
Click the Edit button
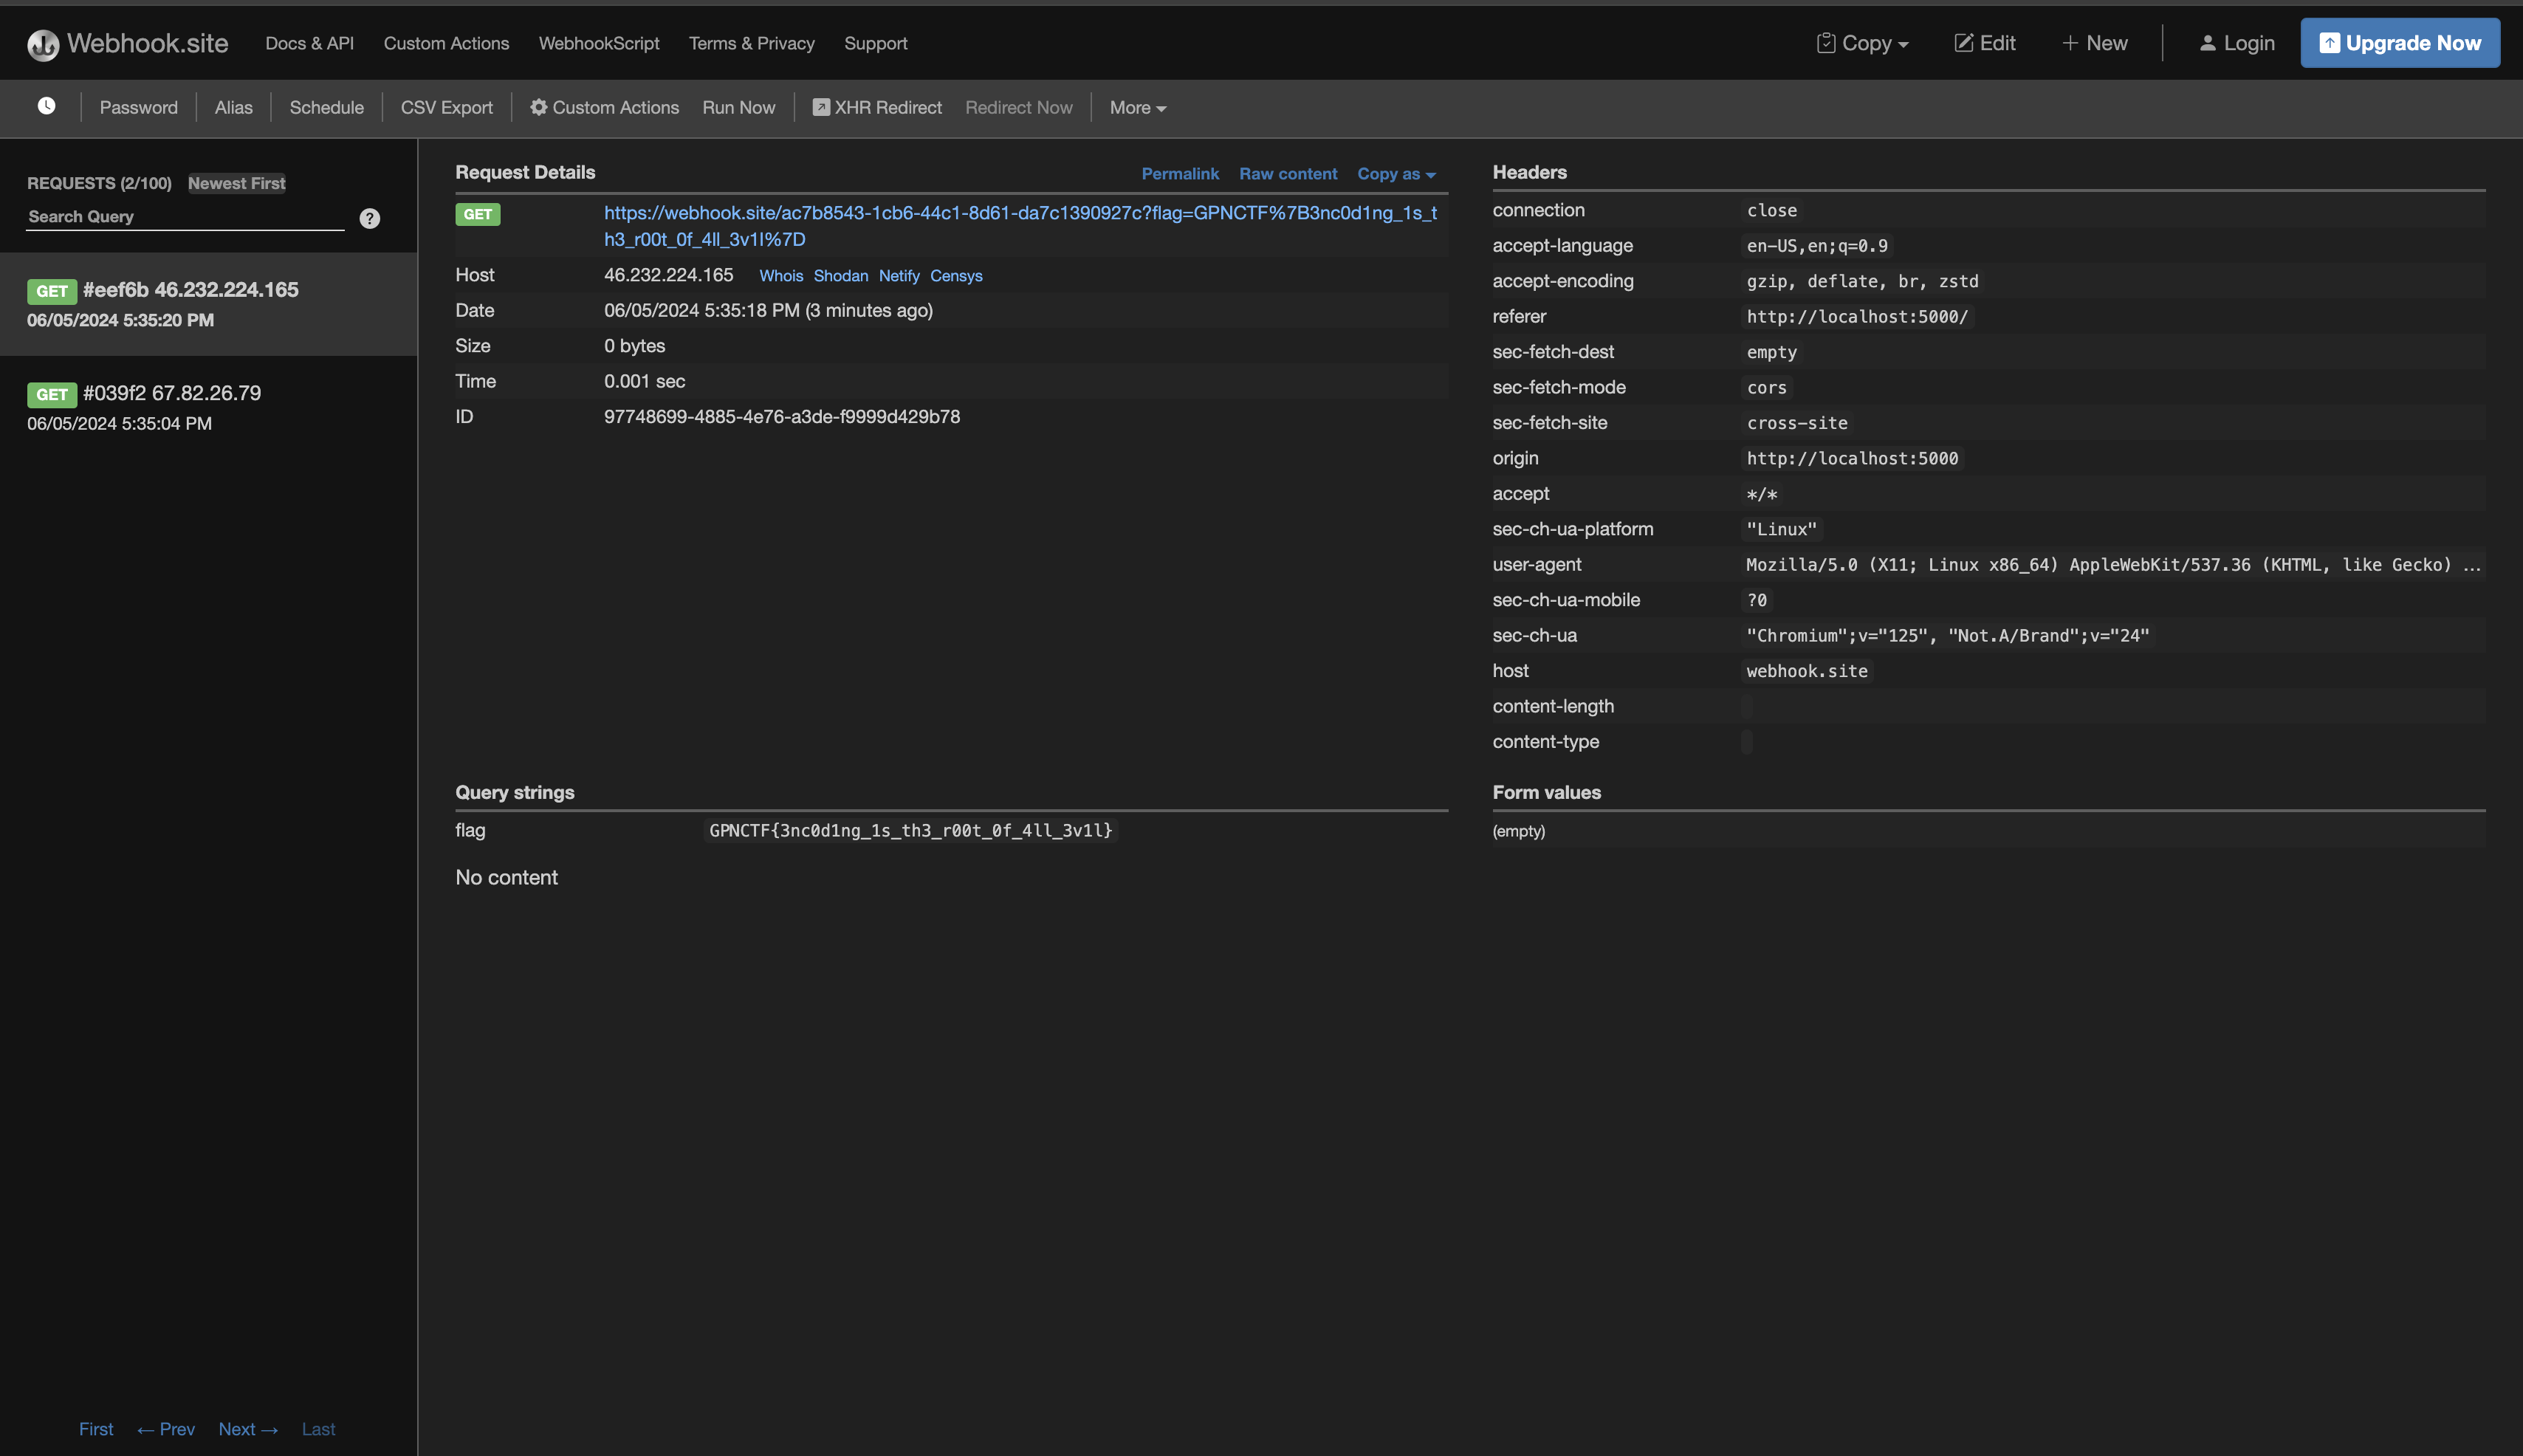coord(1984,43)
